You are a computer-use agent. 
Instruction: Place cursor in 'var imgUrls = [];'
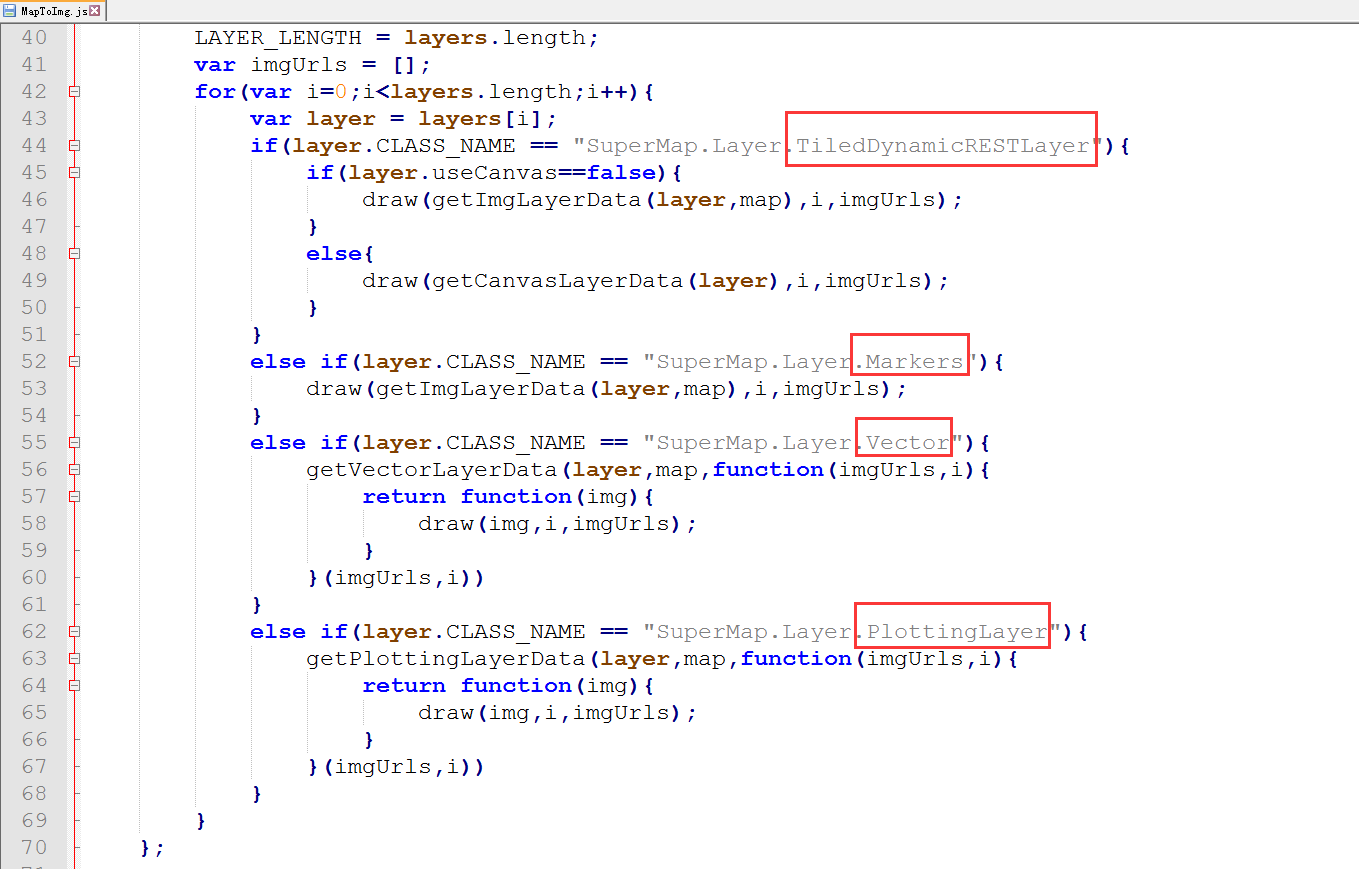coord(313,65)
